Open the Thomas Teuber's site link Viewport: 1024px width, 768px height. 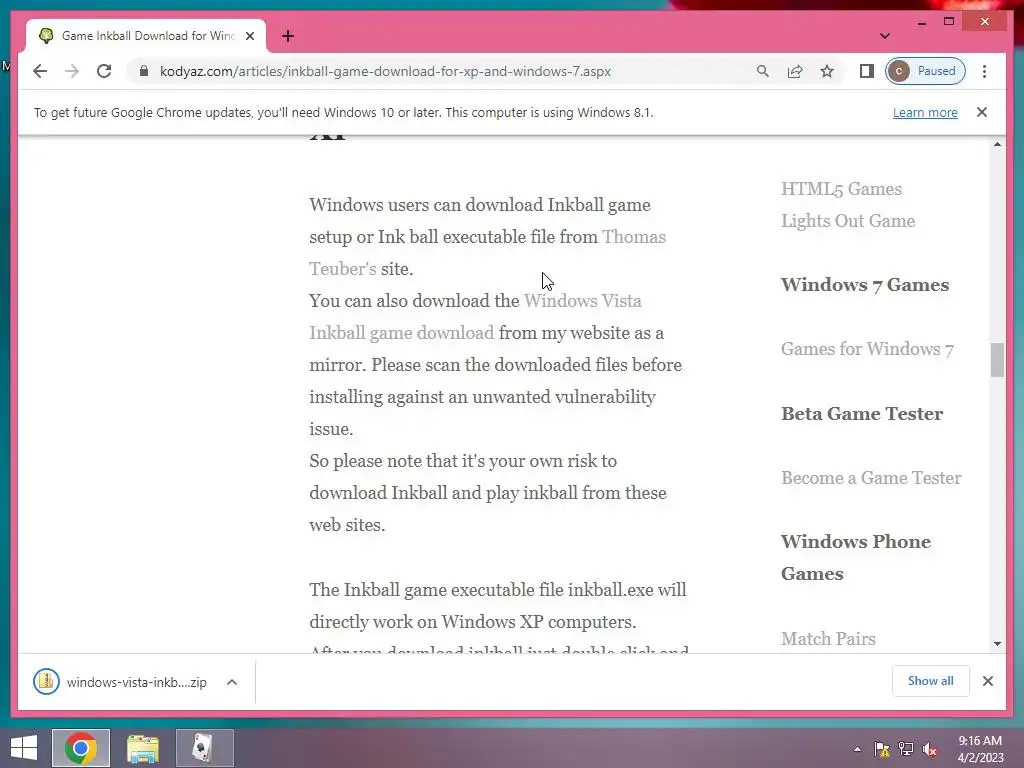click(x=488, y=253)
